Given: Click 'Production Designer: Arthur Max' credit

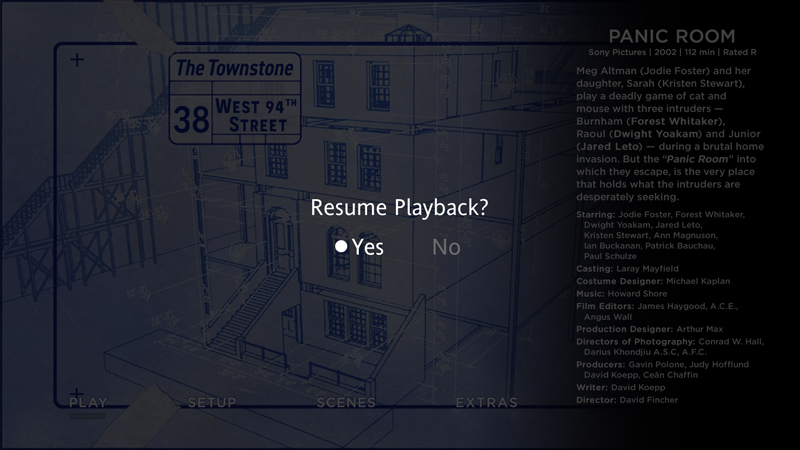Looking at the screenshot, I should click(649, 329).
